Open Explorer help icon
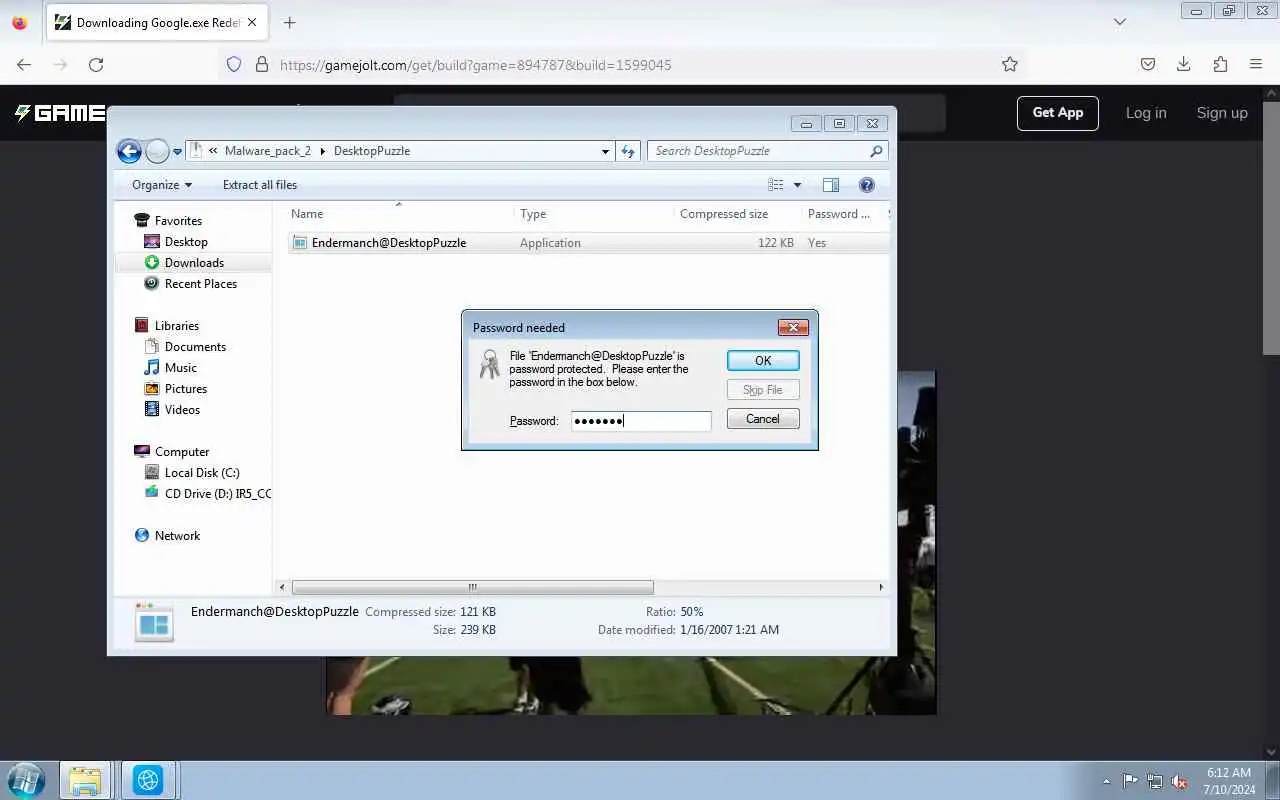This screenshot has height=800, width=1280. pyautogui.click(x=867, y=185)
